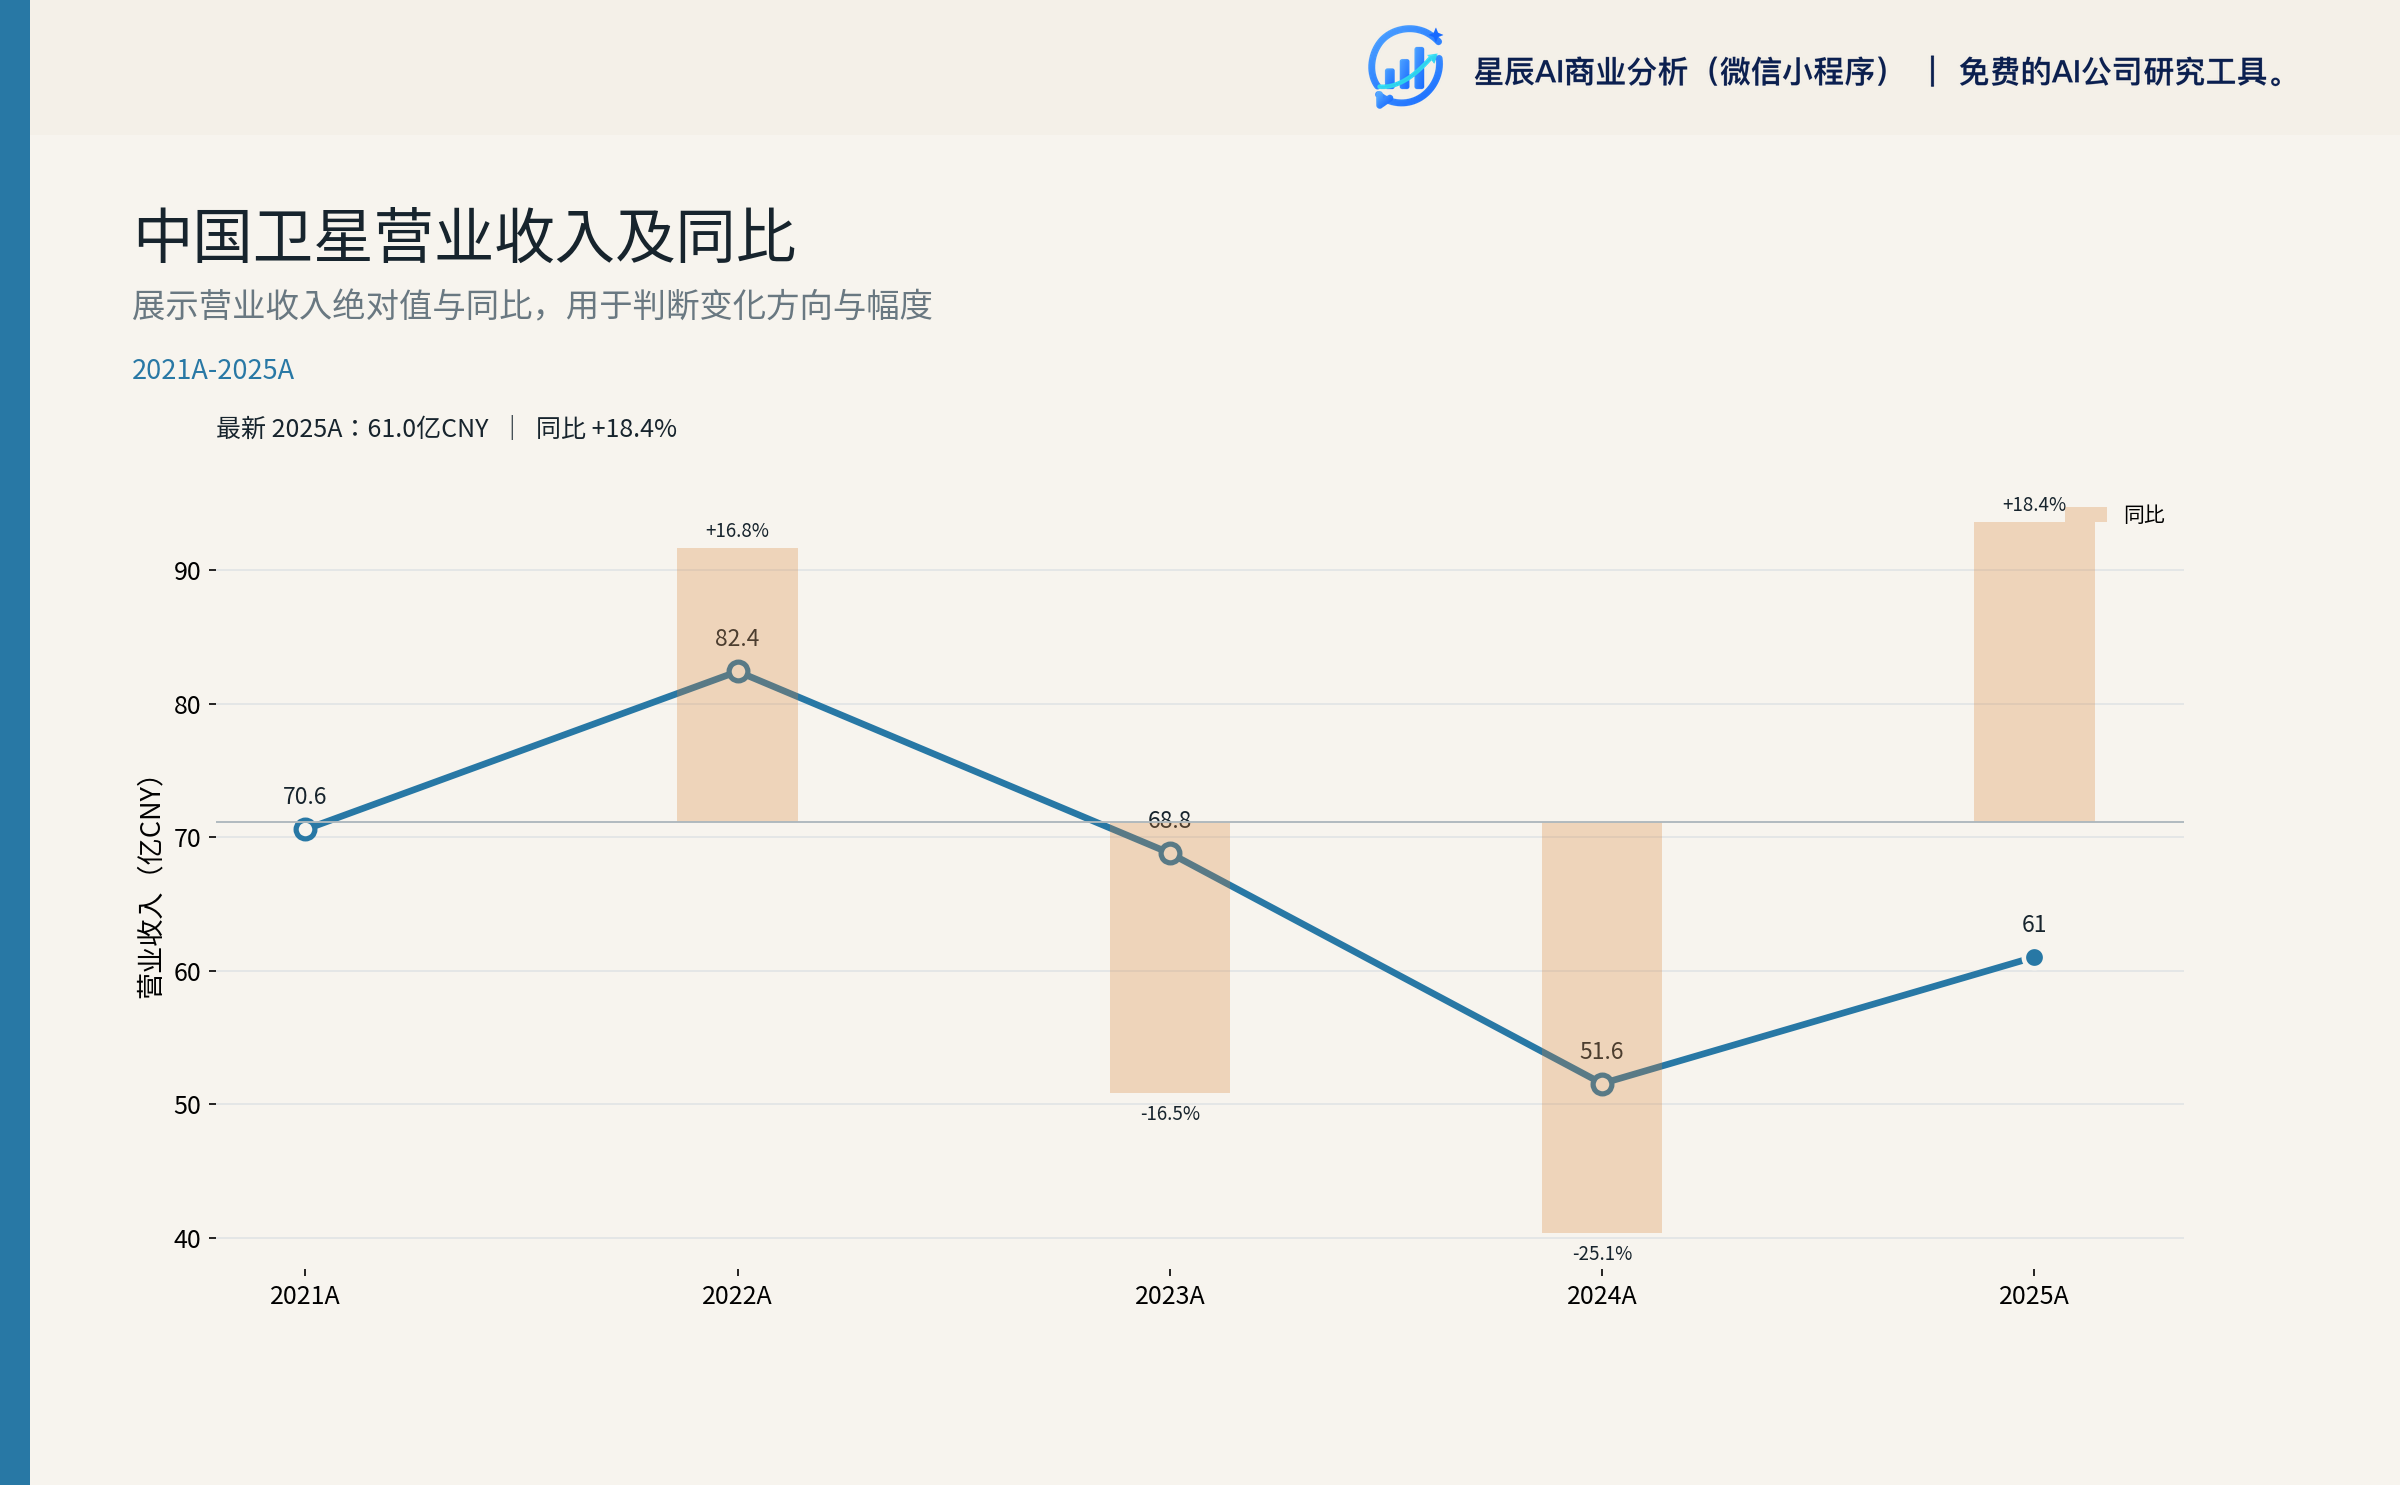Click the chart title 中国卫星营业收入及同比
The image size is (2400, 1485).
click(465, 237)
